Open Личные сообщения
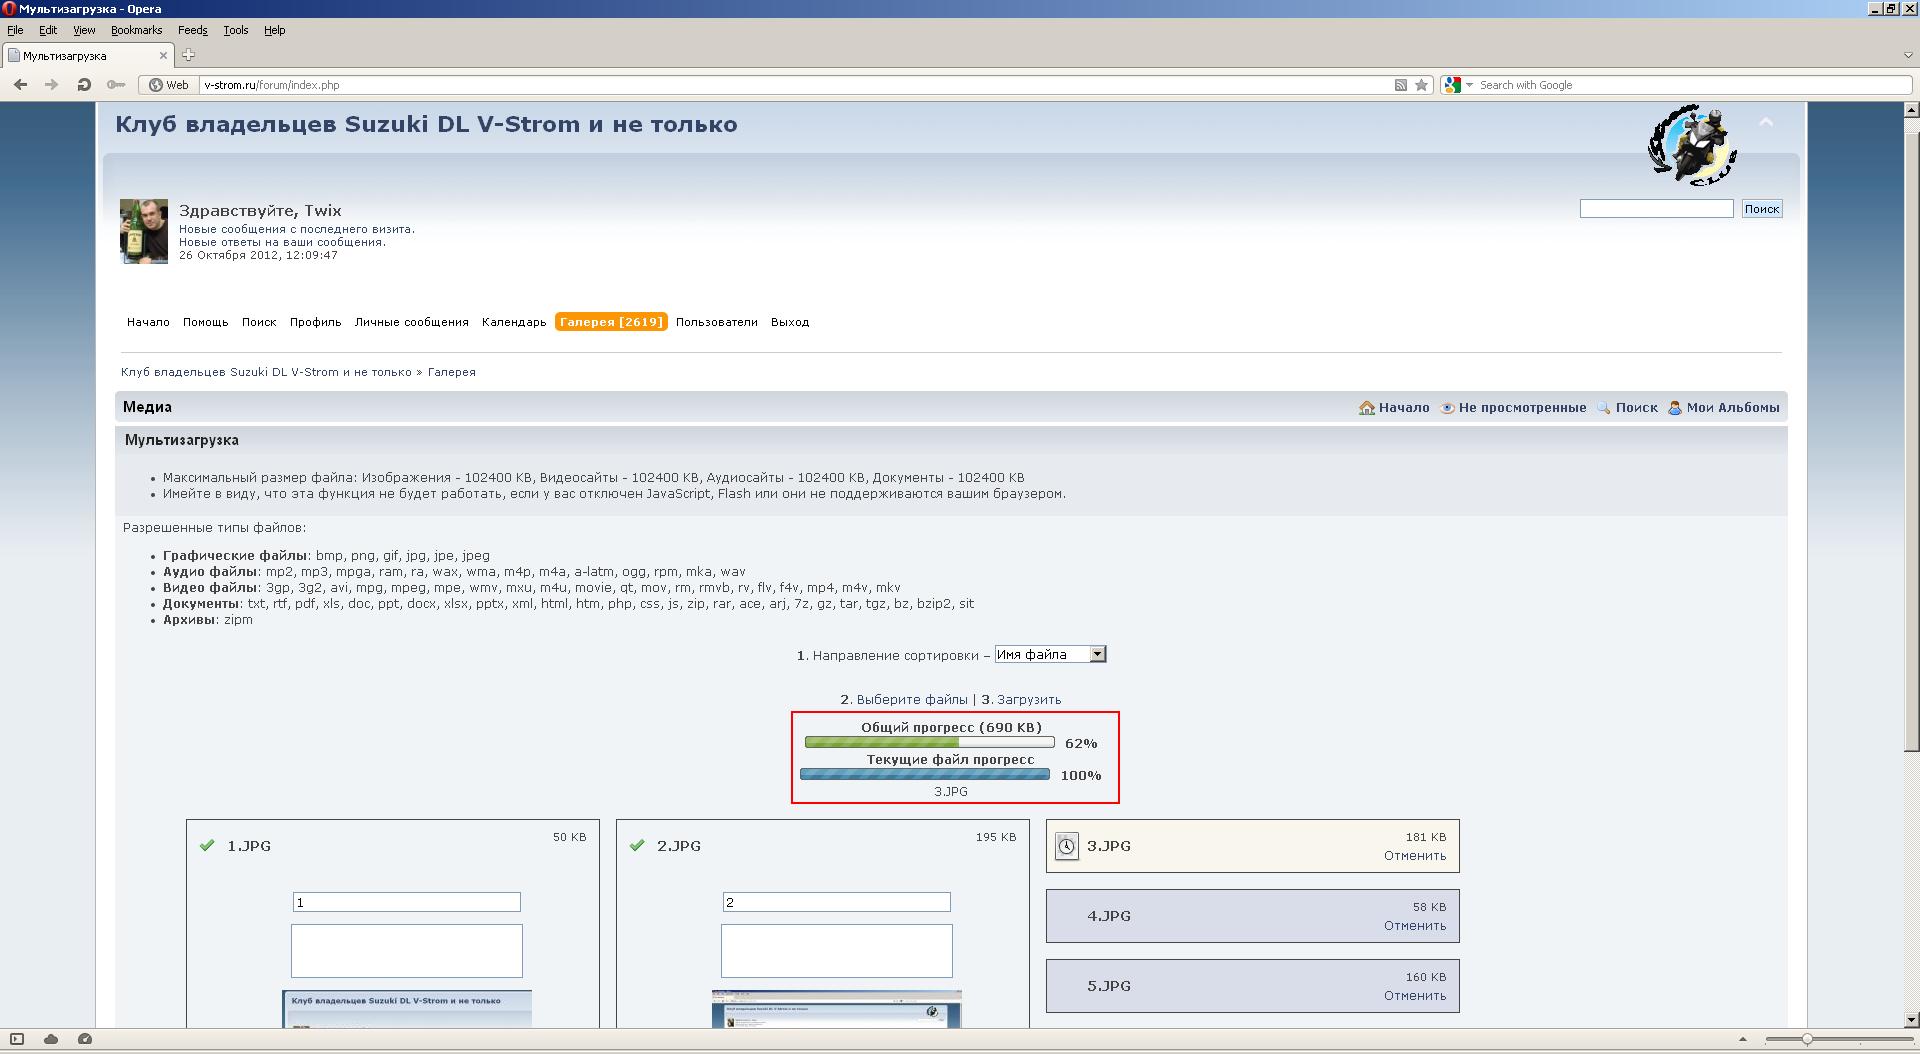1920x1054 pixels. pos(411,322)
